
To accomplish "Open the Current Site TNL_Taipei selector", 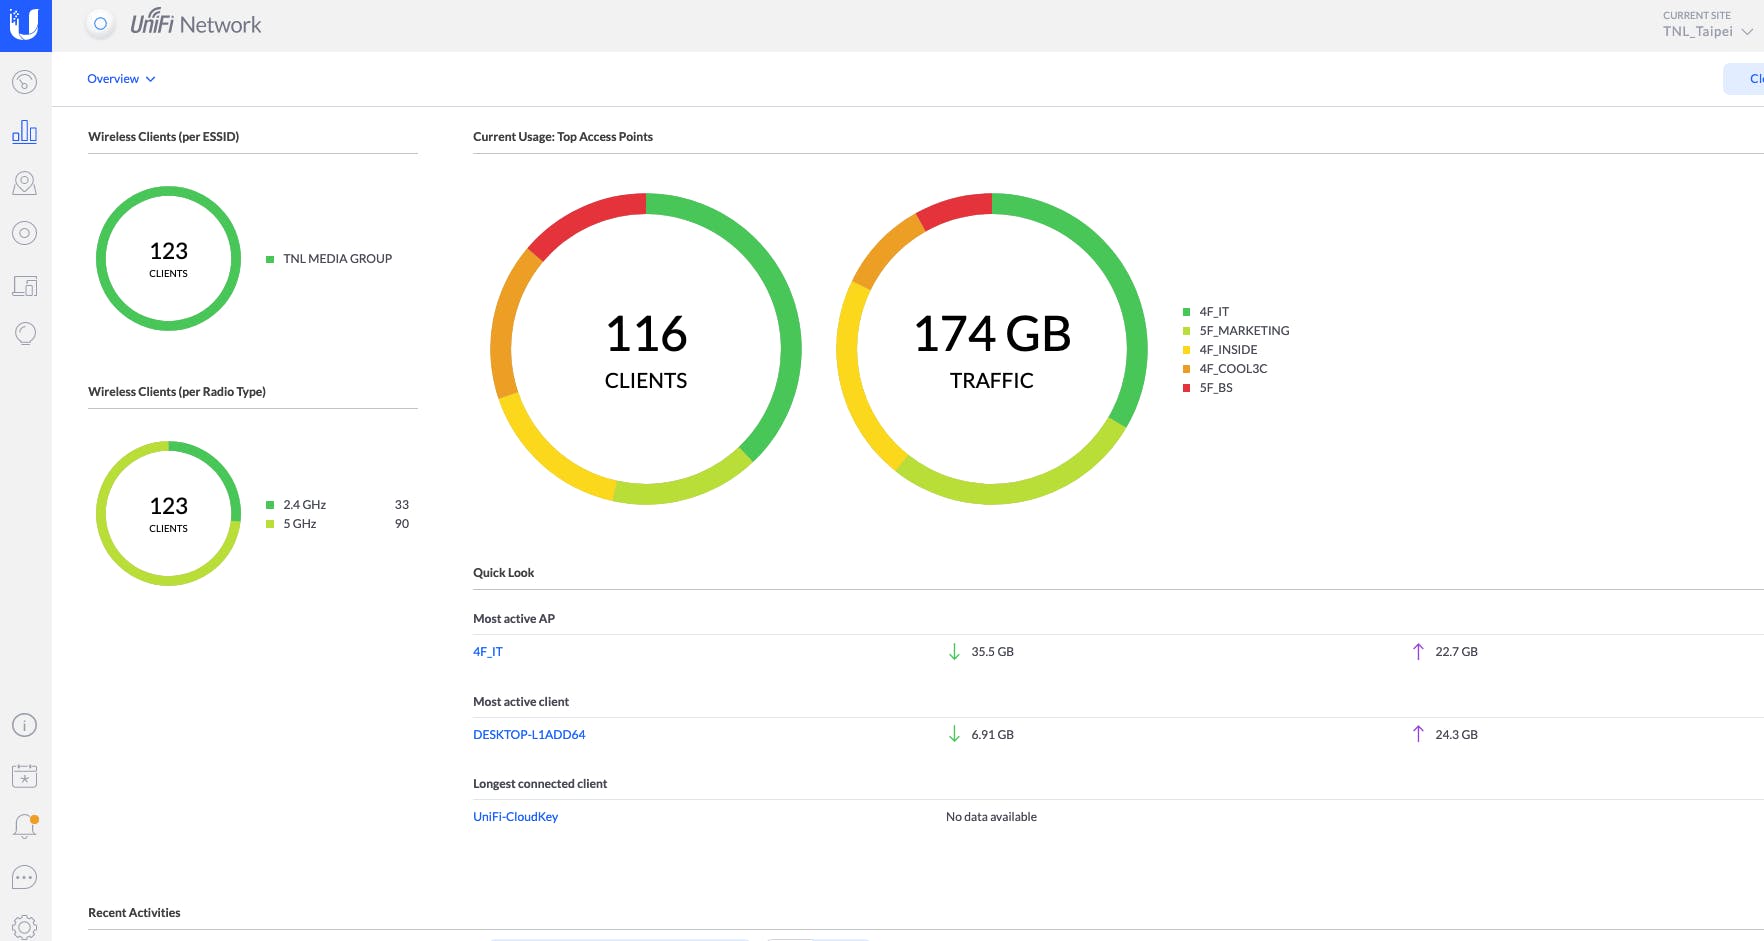I will click(1707, 24).
